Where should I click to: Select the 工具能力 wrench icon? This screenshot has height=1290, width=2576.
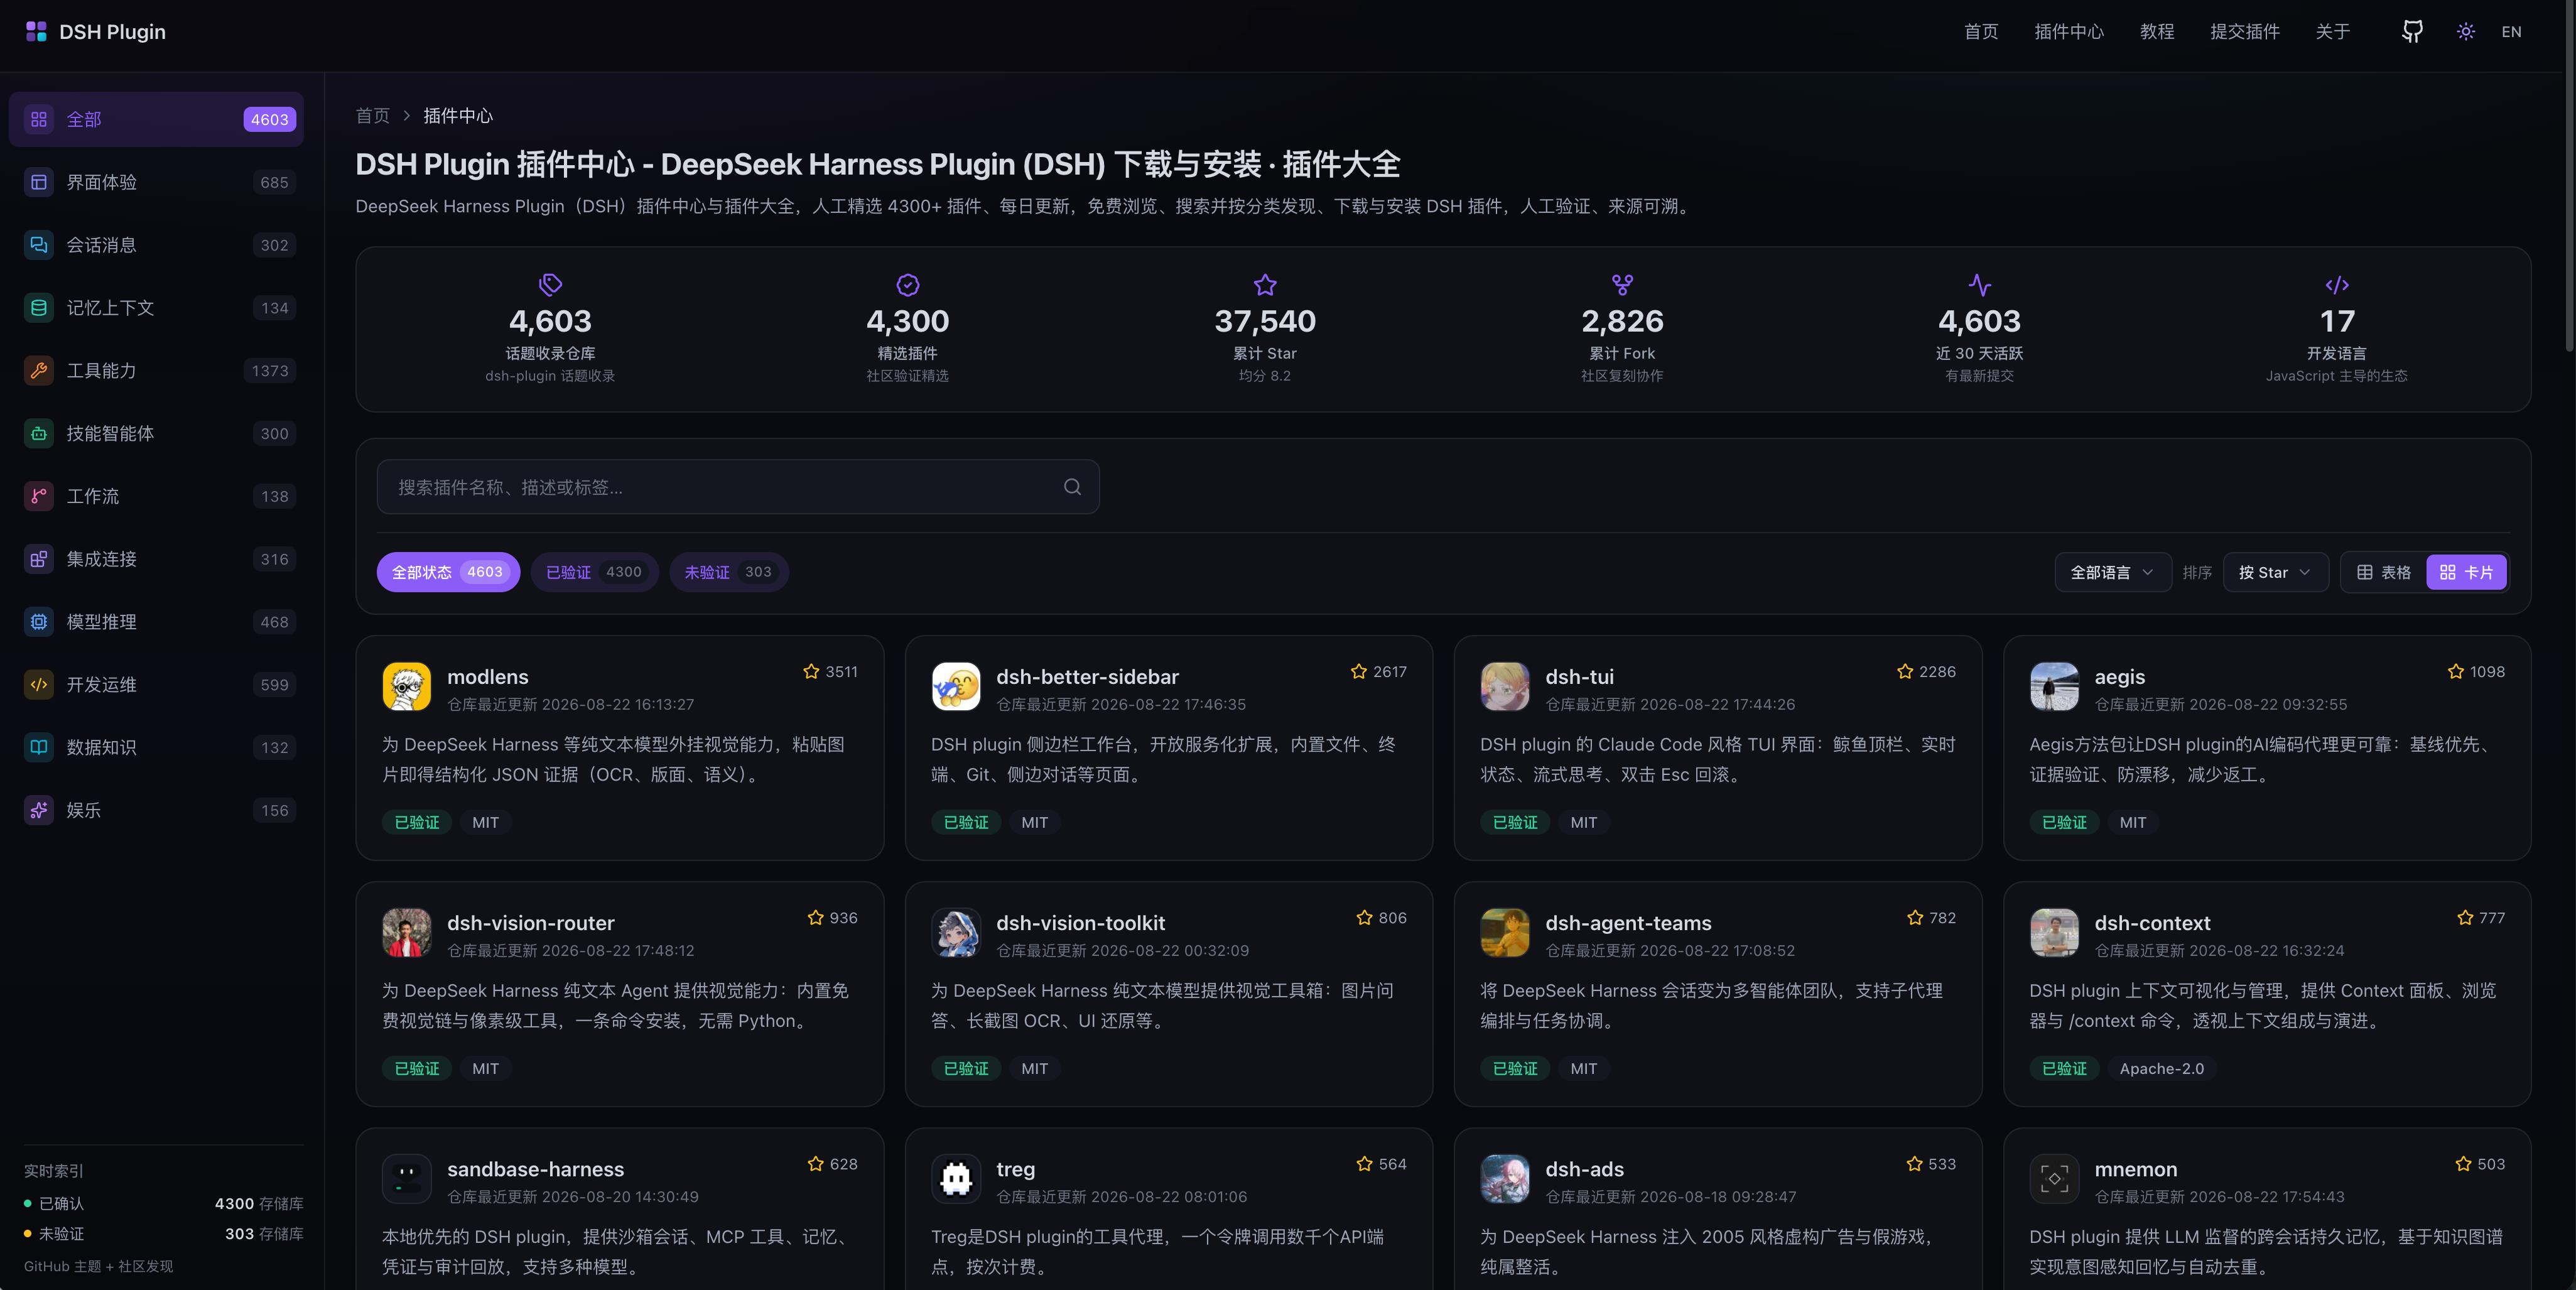39,371
